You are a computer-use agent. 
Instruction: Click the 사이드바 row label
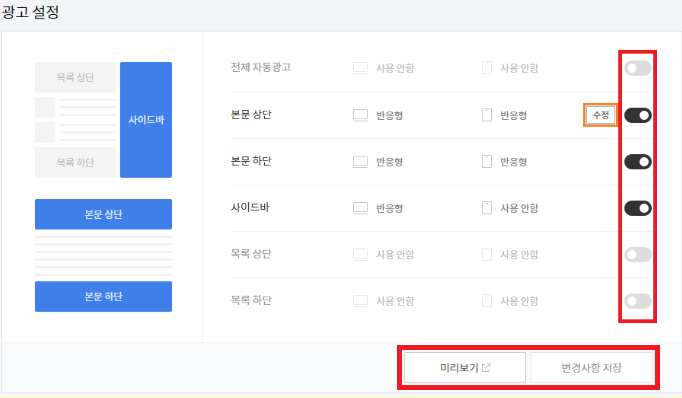click(x=250, y=207)
